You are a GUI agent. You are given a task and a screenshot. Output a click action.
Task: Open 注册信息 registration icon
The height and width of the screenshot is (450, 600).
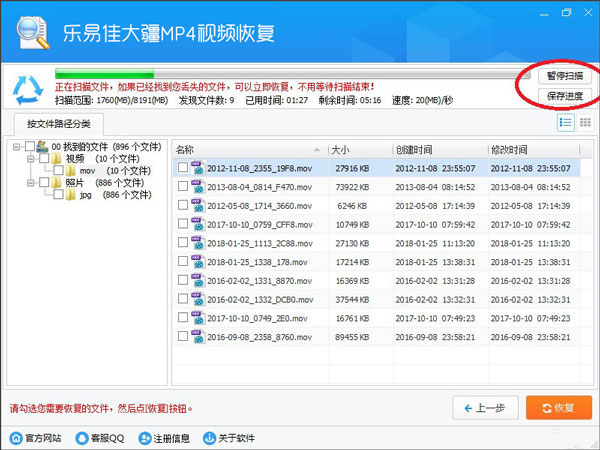(145, 438)
